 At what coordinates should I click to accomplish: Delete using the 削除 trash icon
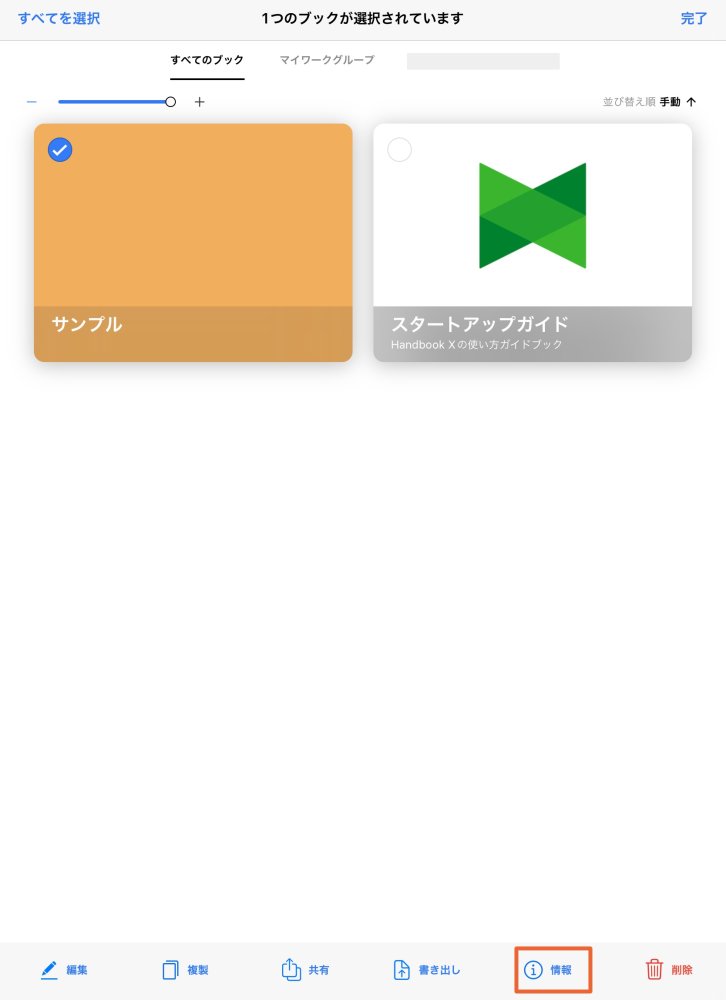tap(654, 969)
